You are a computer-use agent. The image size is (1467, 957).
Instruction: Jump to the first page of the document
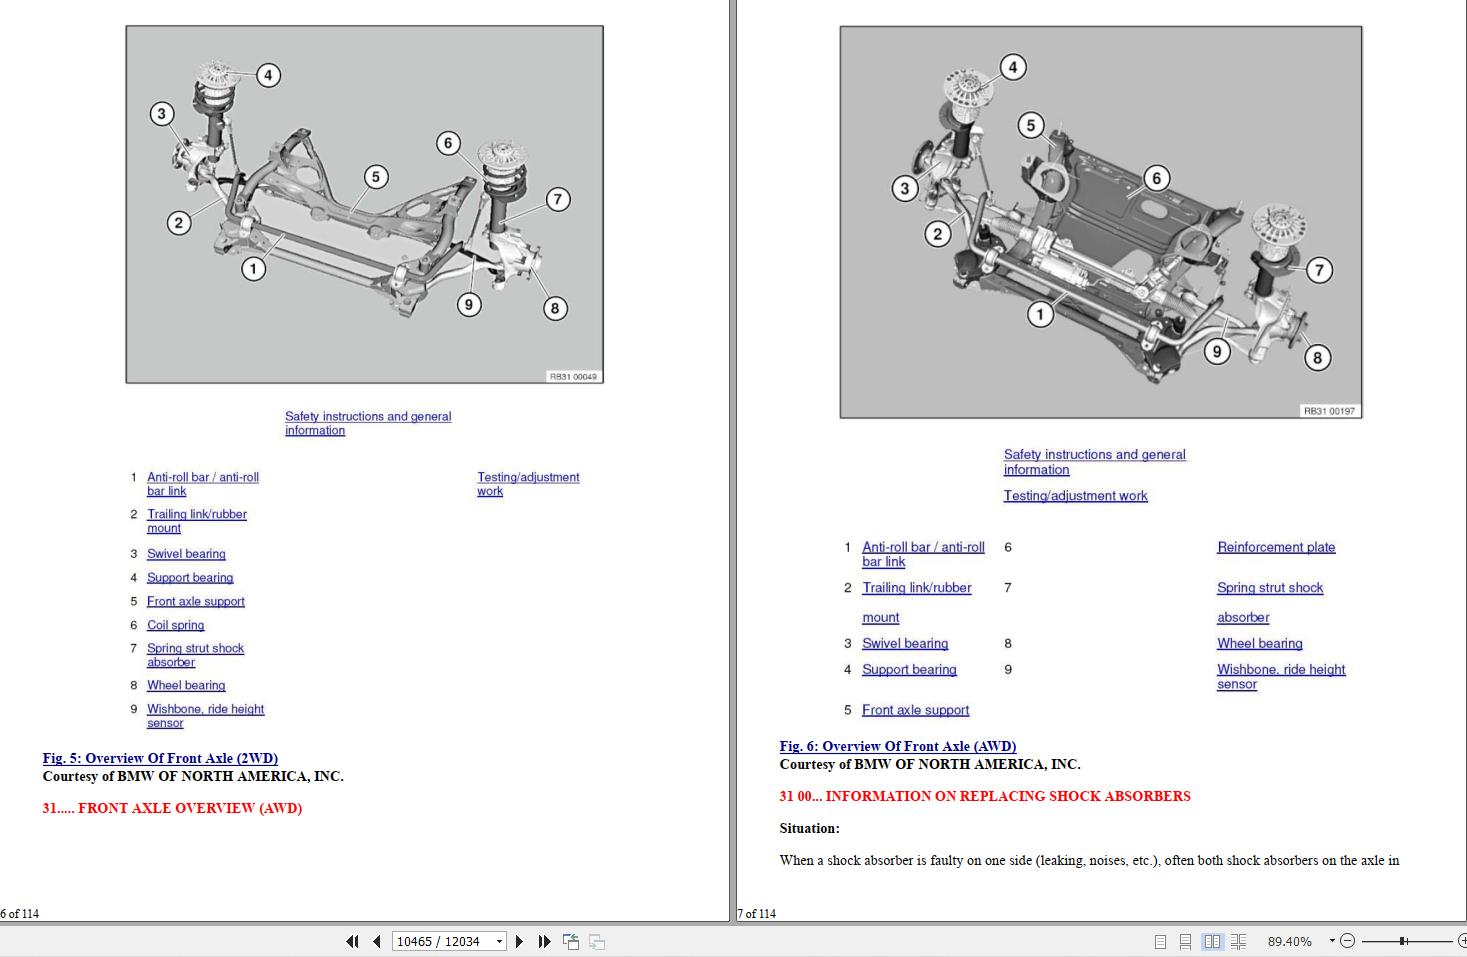[x=352, y=941]
